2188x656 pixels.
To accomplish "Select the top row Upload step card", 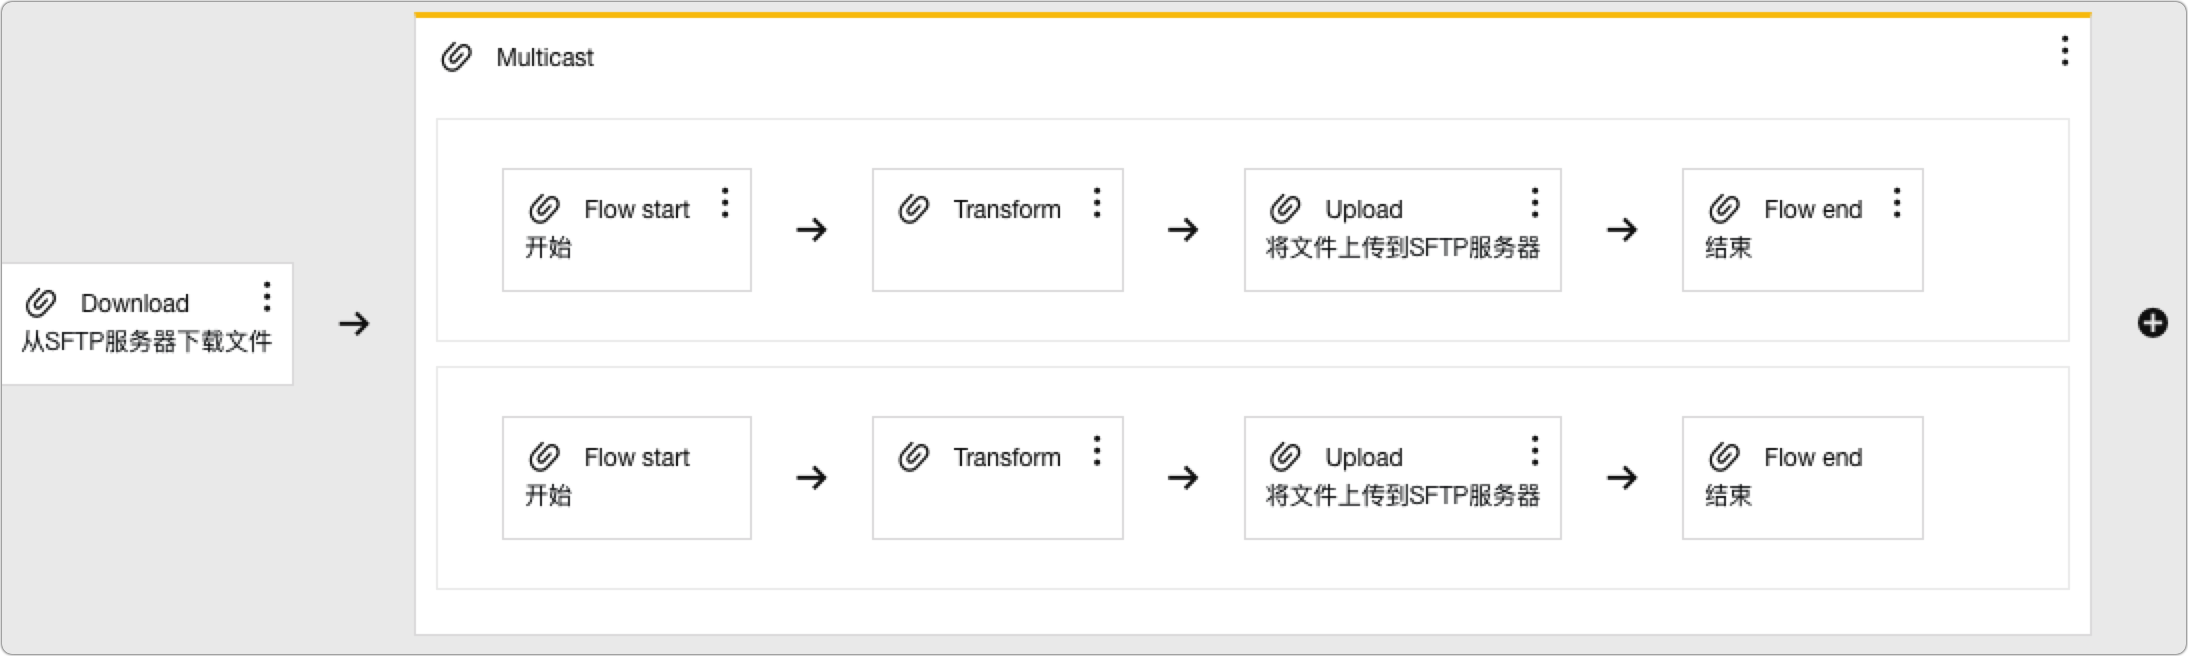I will point(1402,230).
